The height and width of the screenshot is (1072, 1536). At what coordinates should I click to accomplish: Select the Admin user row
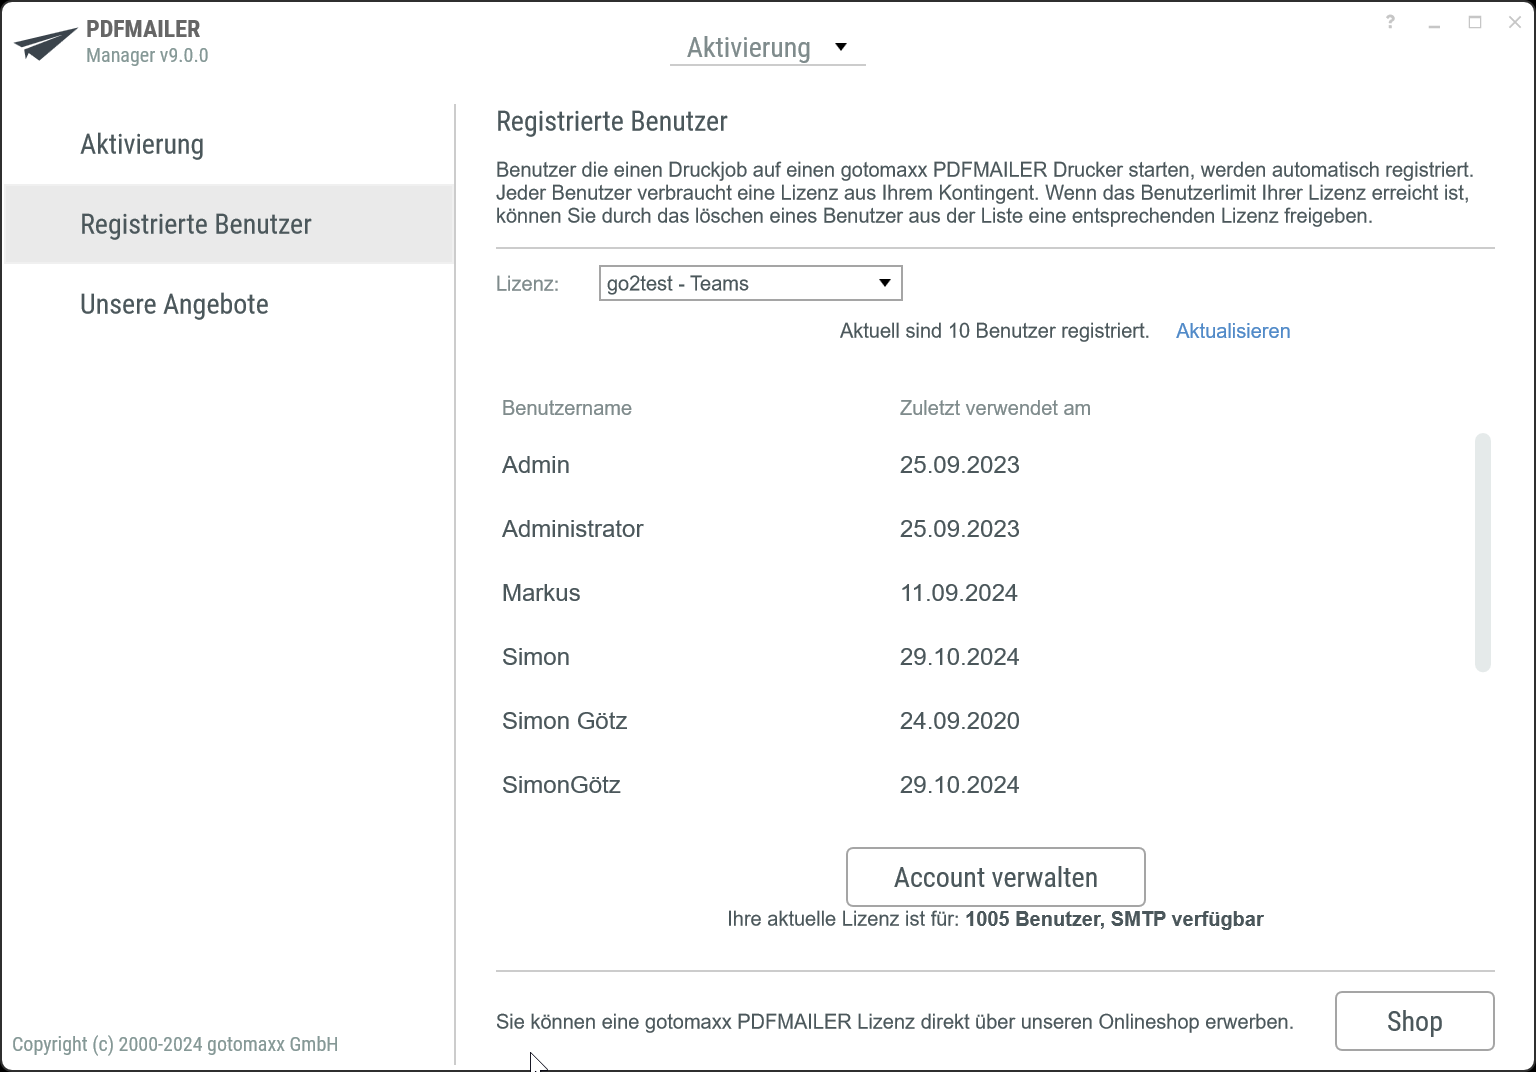[x=985, y=465]
